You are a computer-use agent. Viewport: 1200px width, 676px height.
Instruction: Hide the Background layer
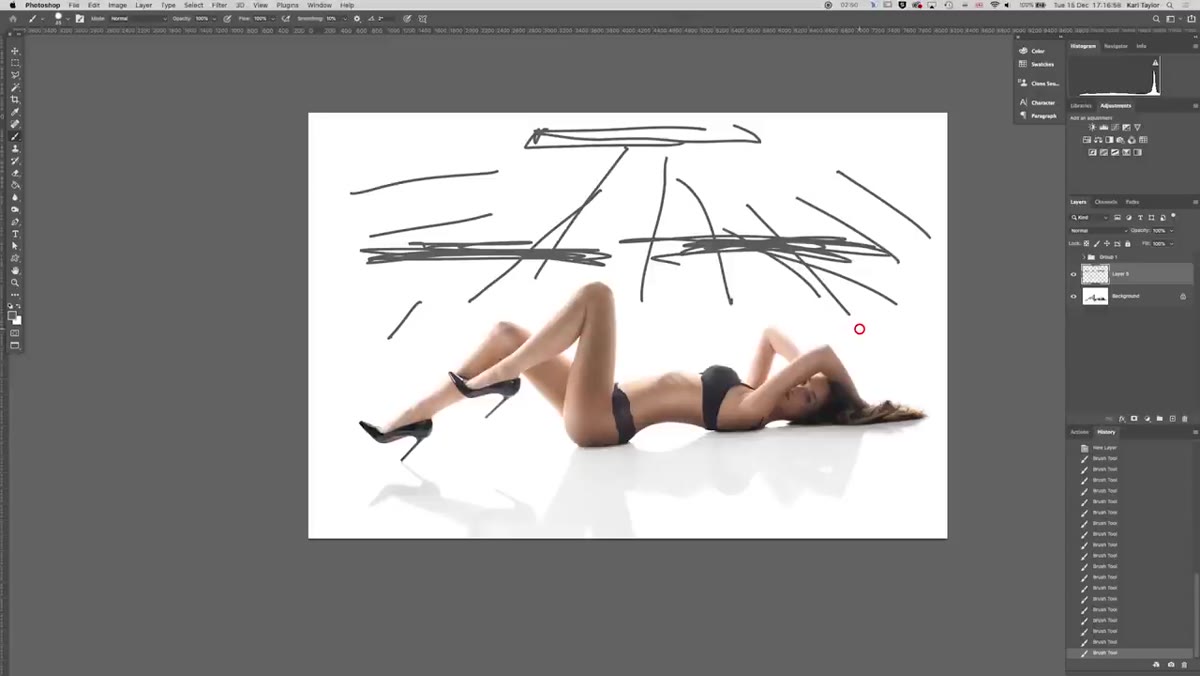(1074, 296)
